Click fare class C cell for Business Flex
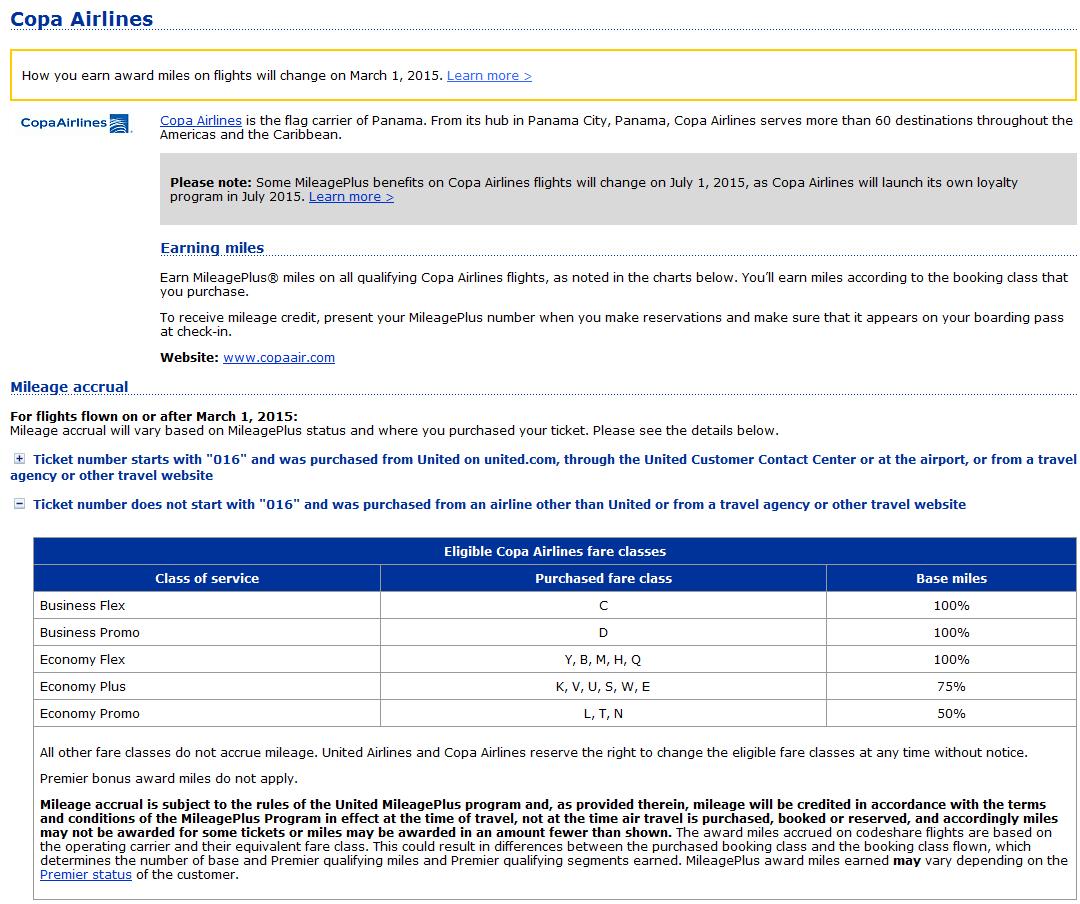The height and width of the screenshot is (904, 1080). point(603,606)
